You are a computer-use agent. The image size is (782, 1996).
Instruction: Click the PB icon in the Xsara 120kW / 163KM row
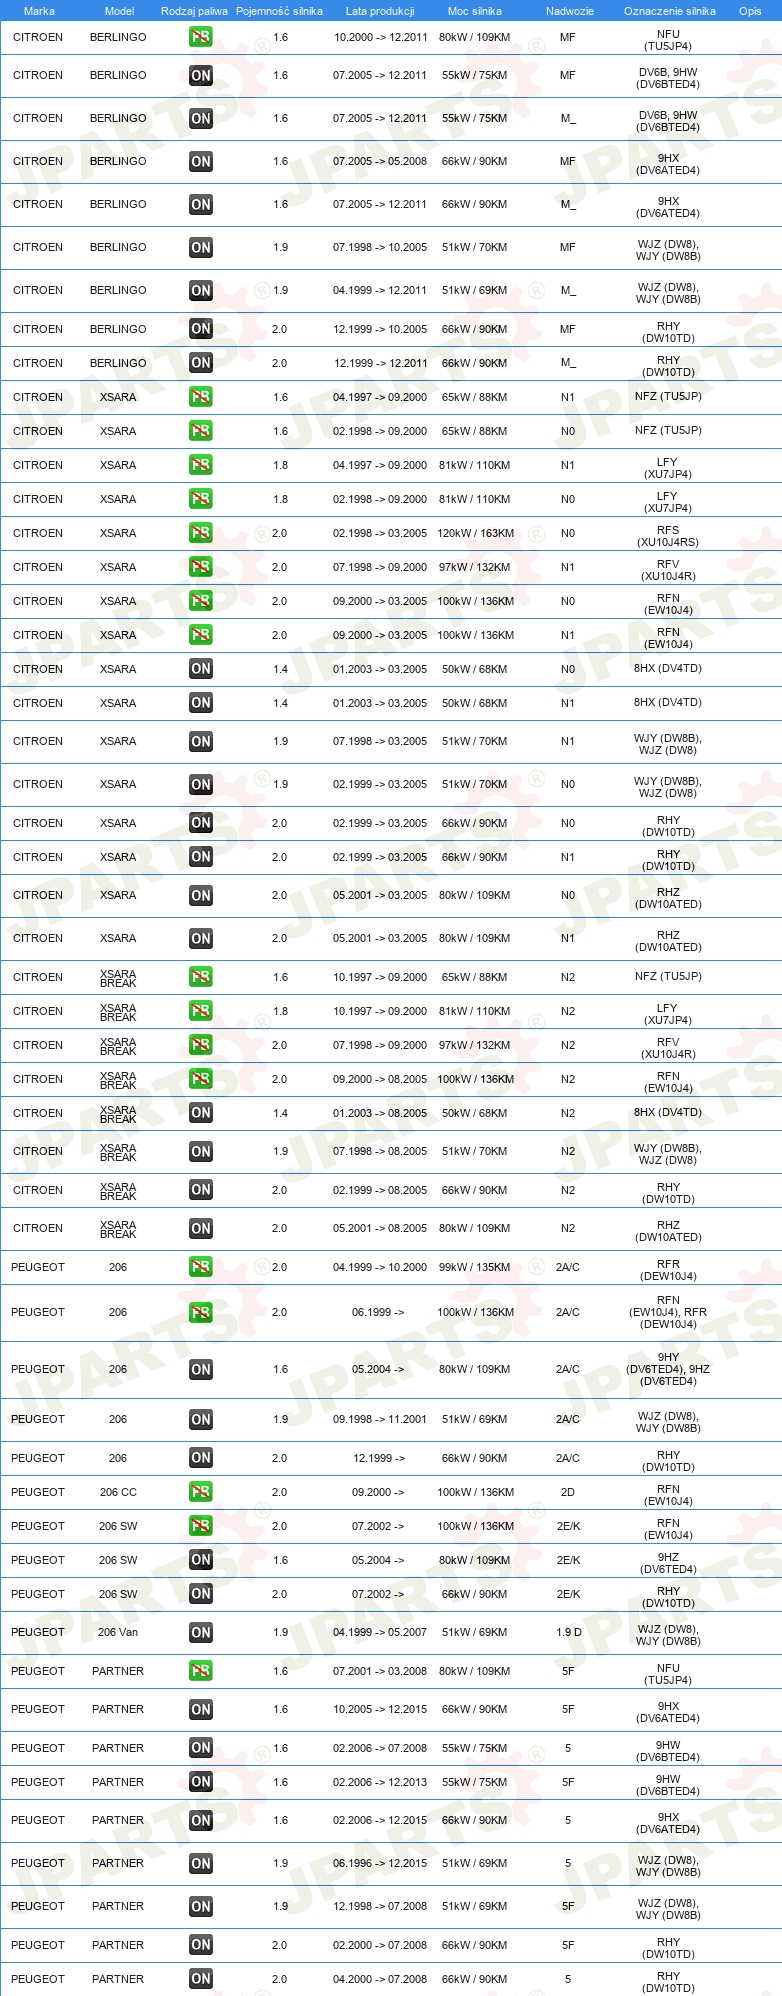click(201, 533)
